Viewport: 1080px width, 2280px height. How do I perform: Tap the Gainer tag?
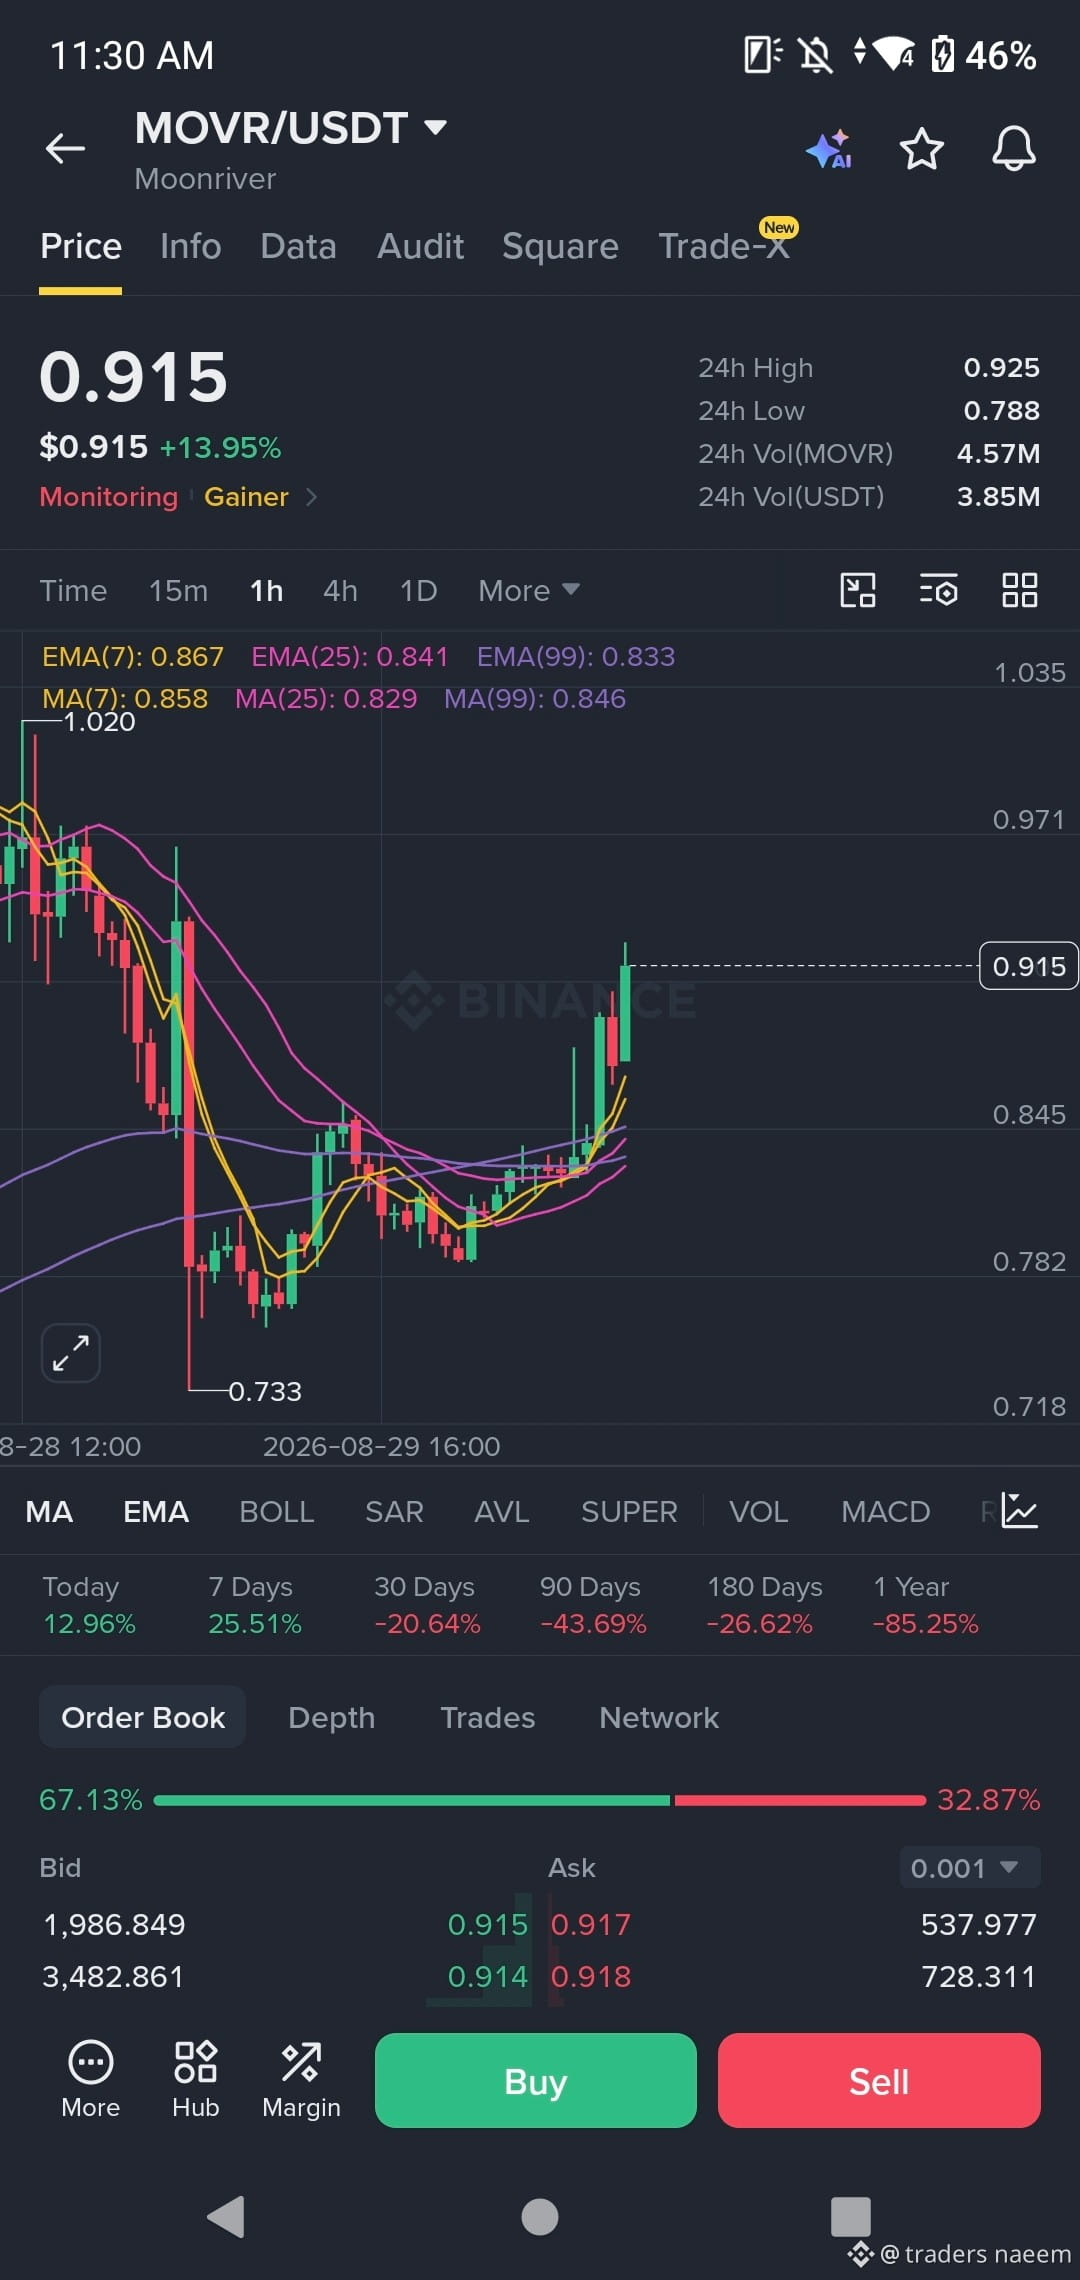pyautogui.click(x=246, y=497)
